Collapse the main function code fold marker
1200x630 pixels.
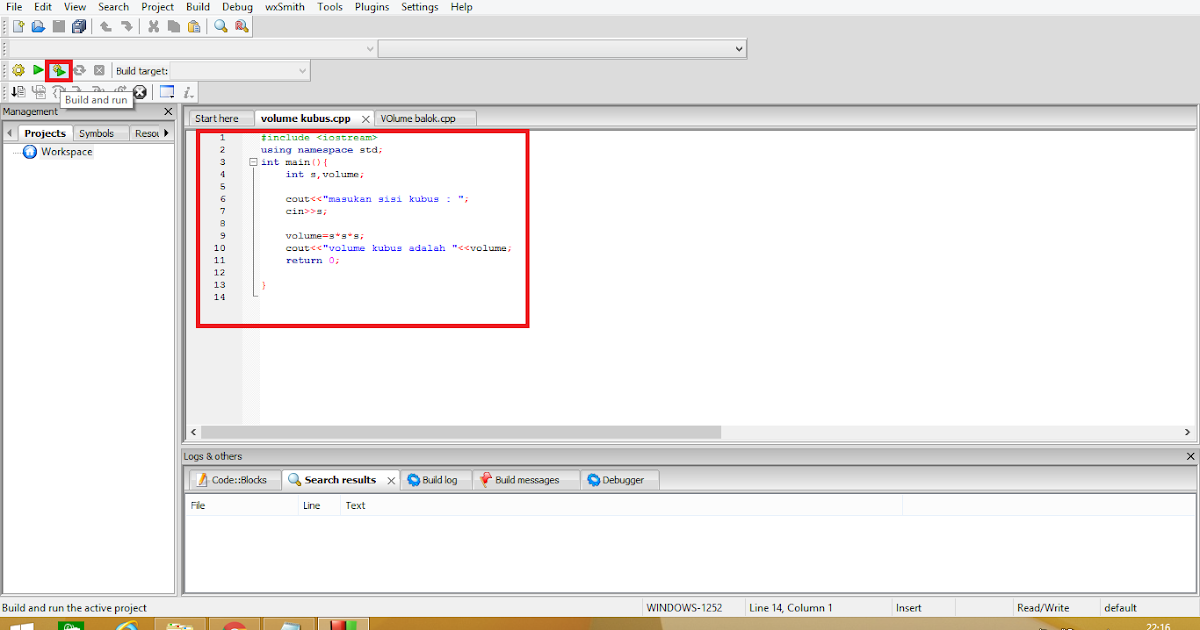254,161
